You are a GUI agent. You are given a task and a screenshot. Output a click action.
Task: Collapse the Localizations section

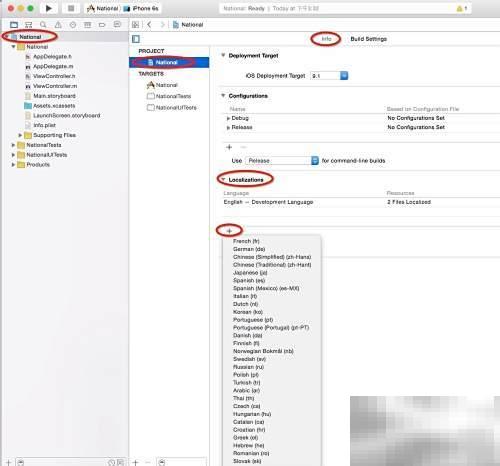pyautogui.click(x=223, y=180)
